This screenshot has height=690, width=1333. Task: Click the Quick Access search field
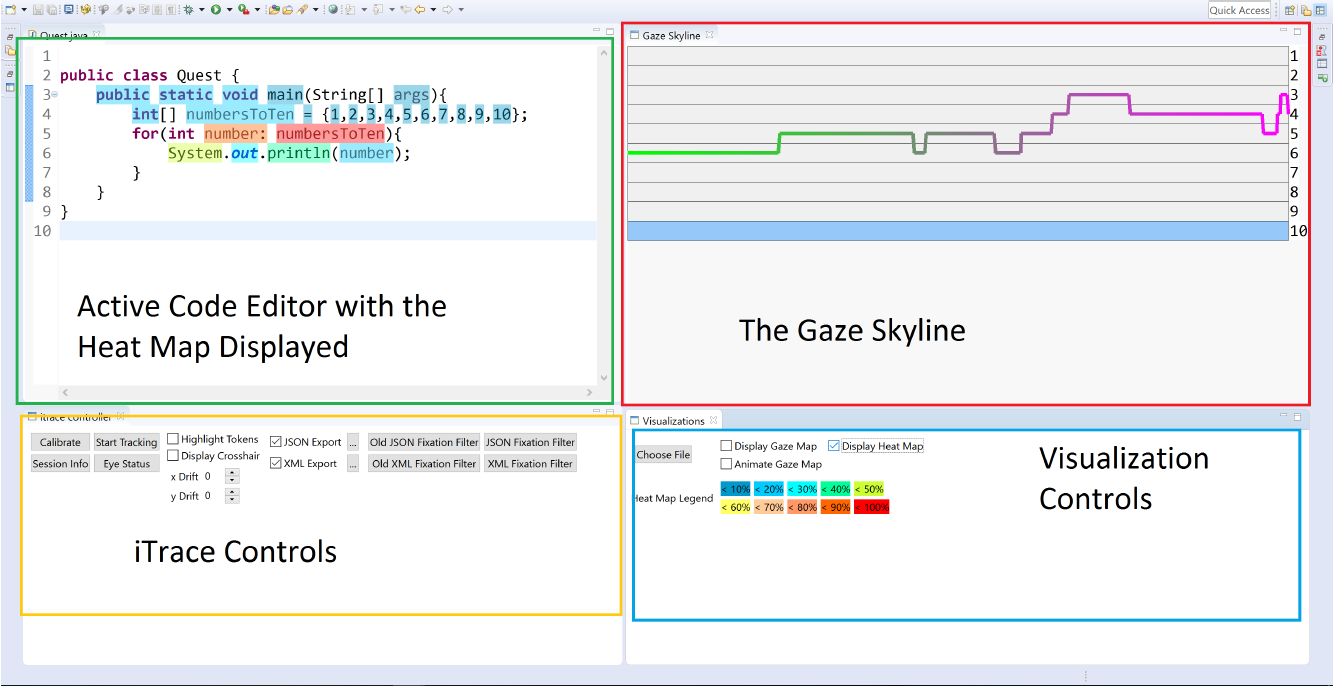(1239, 10)
